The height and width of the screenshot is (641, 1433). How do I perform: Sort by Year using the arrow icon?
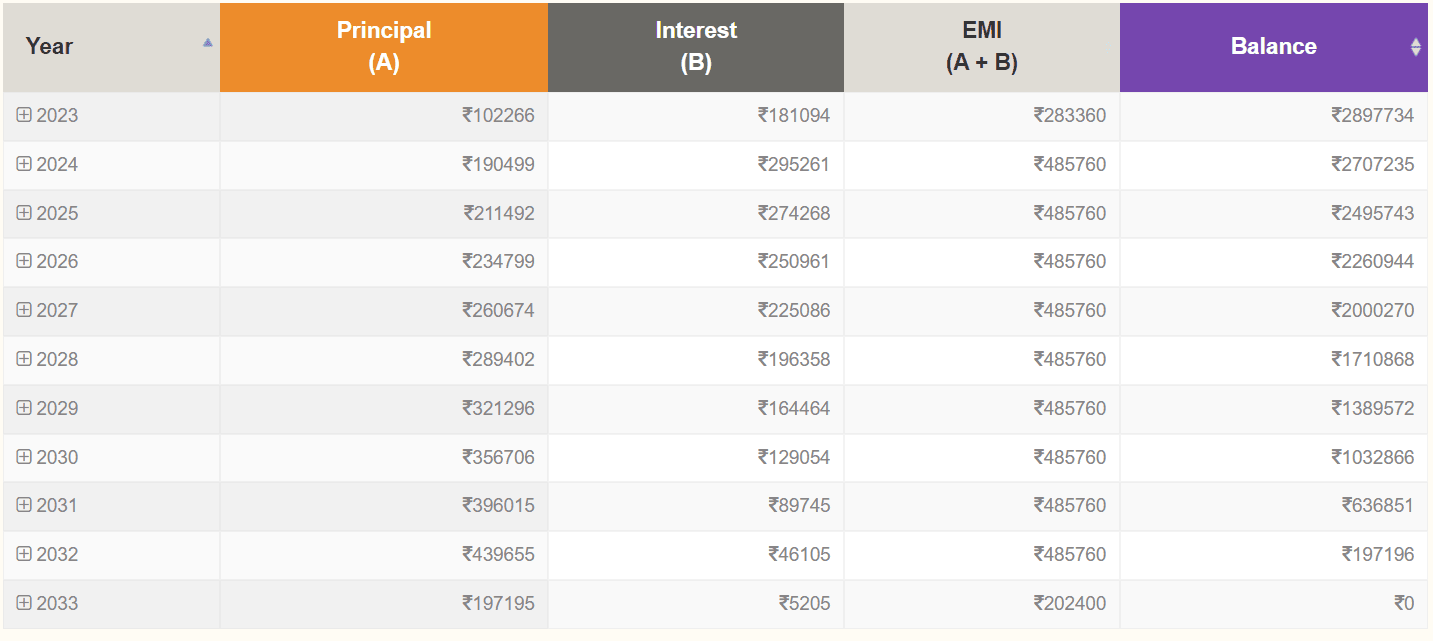point(207,43)
